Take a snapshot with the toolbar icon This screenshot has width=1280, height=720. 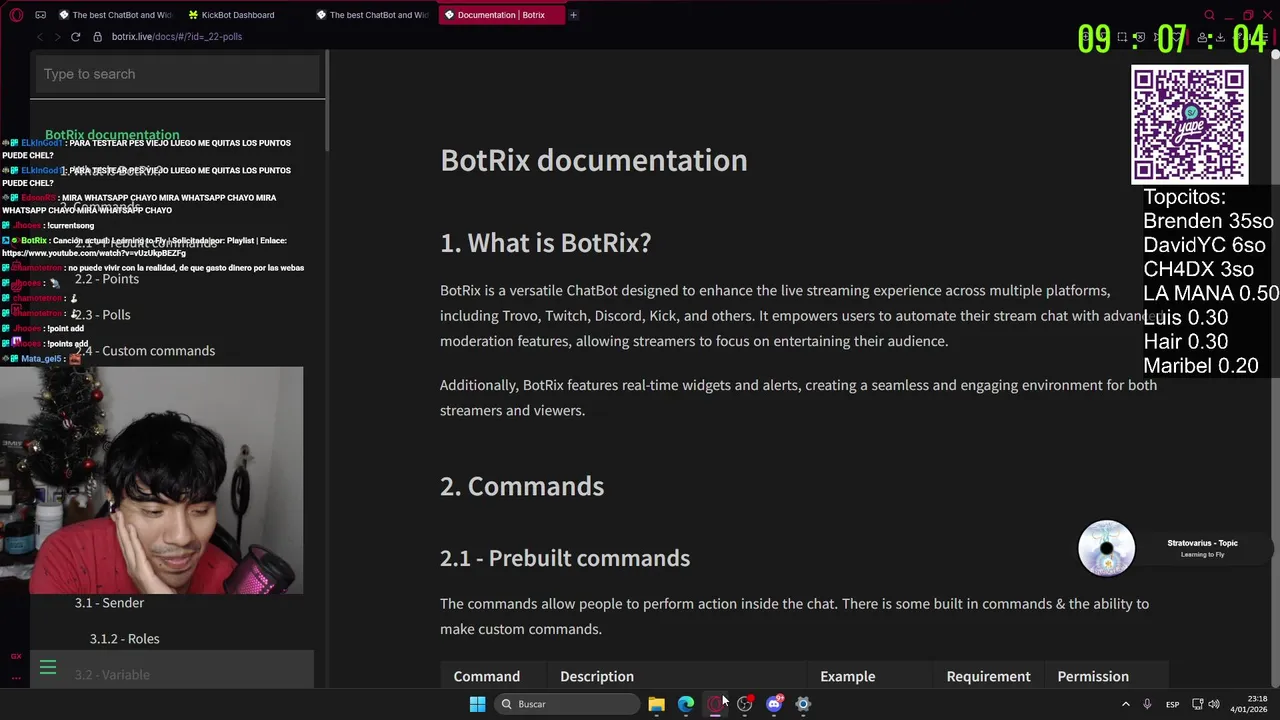tap(1123, 37)
